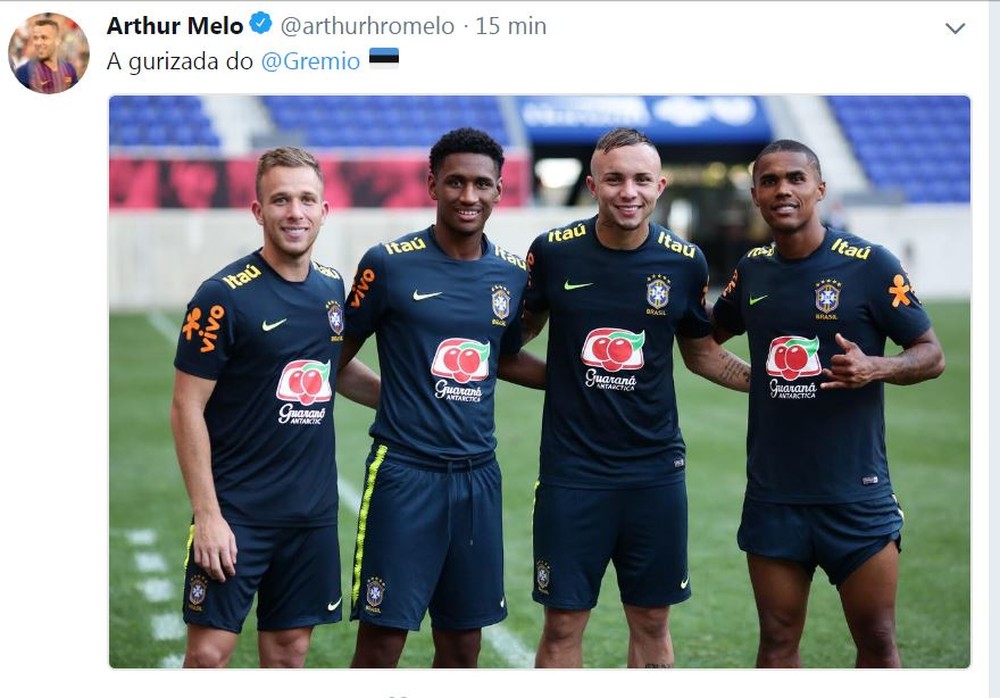
Task: Click the blue verified badge
Action: coord(261,24)
